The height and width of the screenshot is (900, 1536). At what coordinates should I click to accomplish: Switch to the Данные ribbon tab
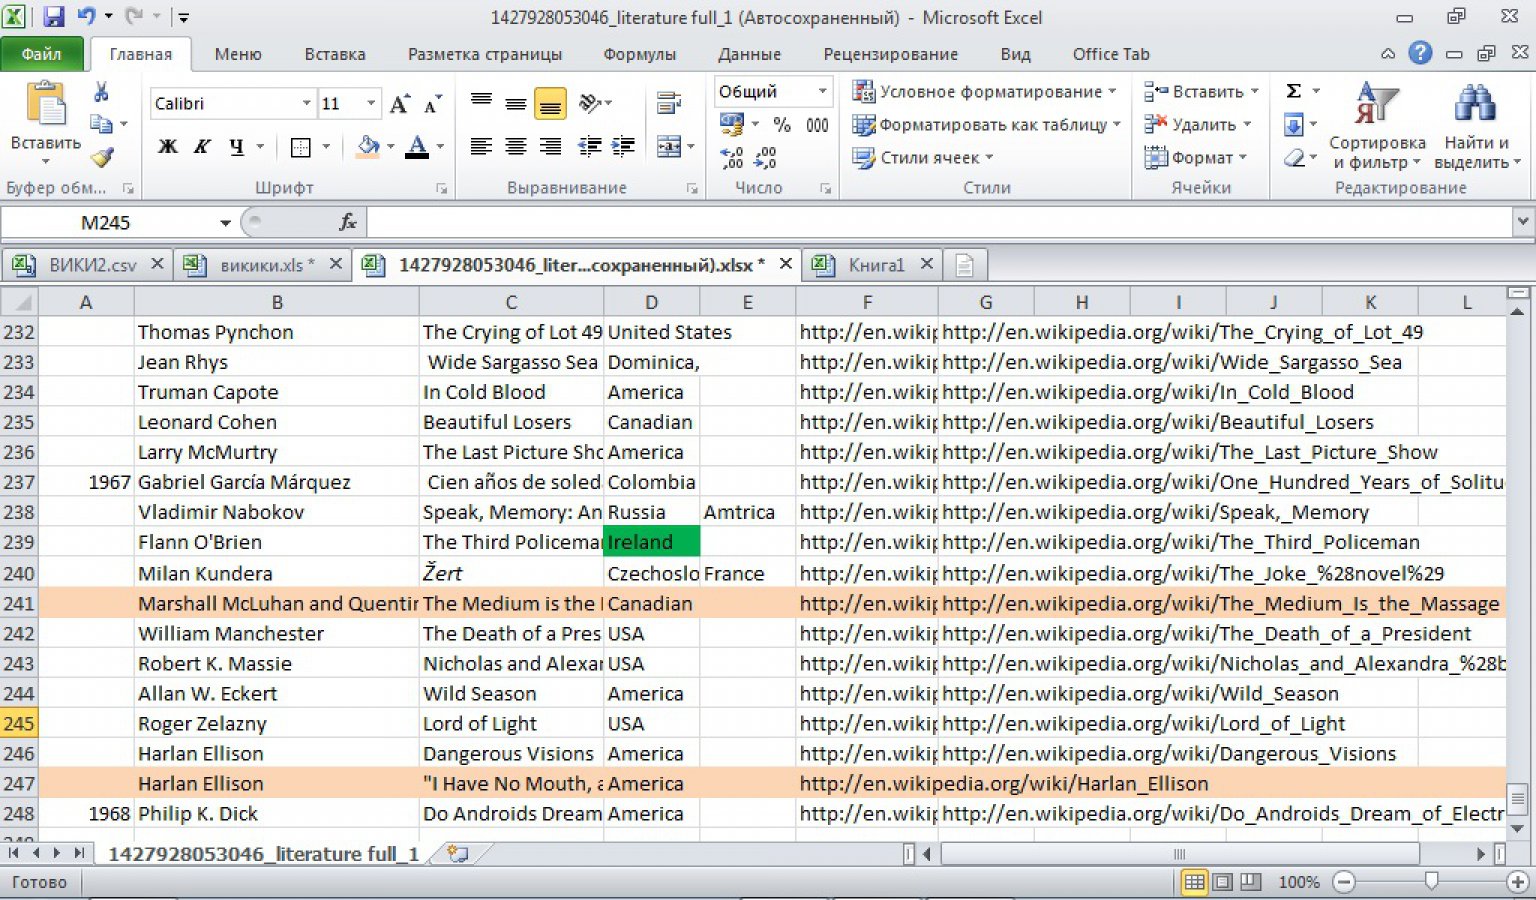(749, 54)
